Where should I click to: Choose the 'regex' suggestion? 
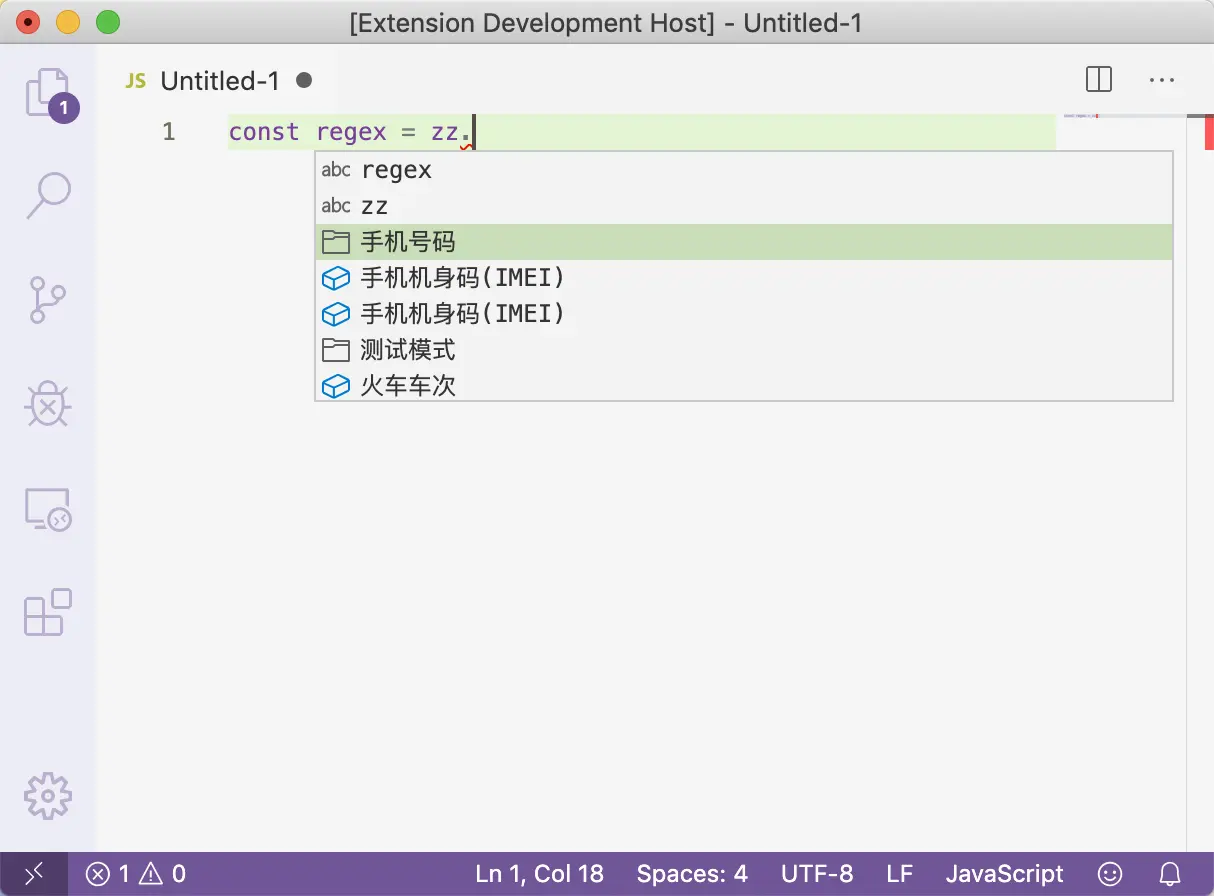744,170
